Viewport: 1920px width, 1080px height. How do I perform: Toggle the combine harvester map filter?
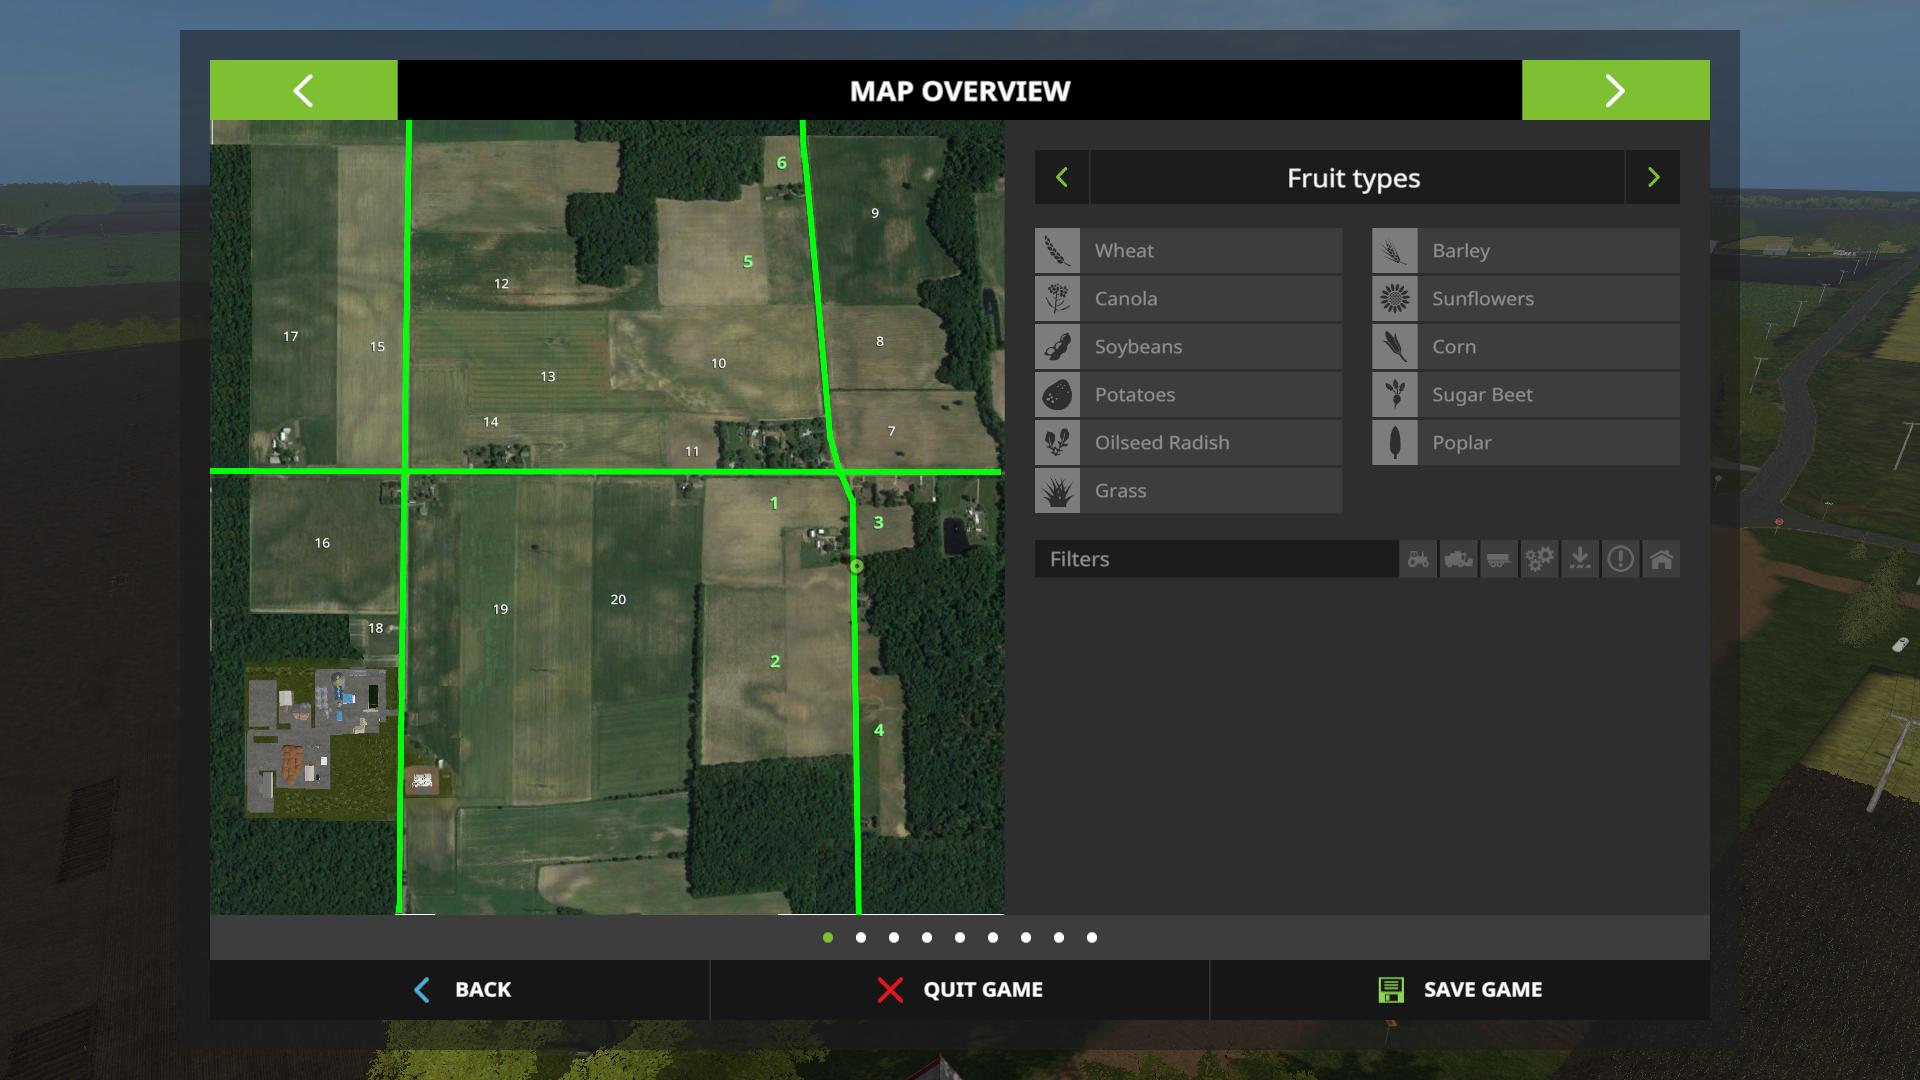[1459, 559]
